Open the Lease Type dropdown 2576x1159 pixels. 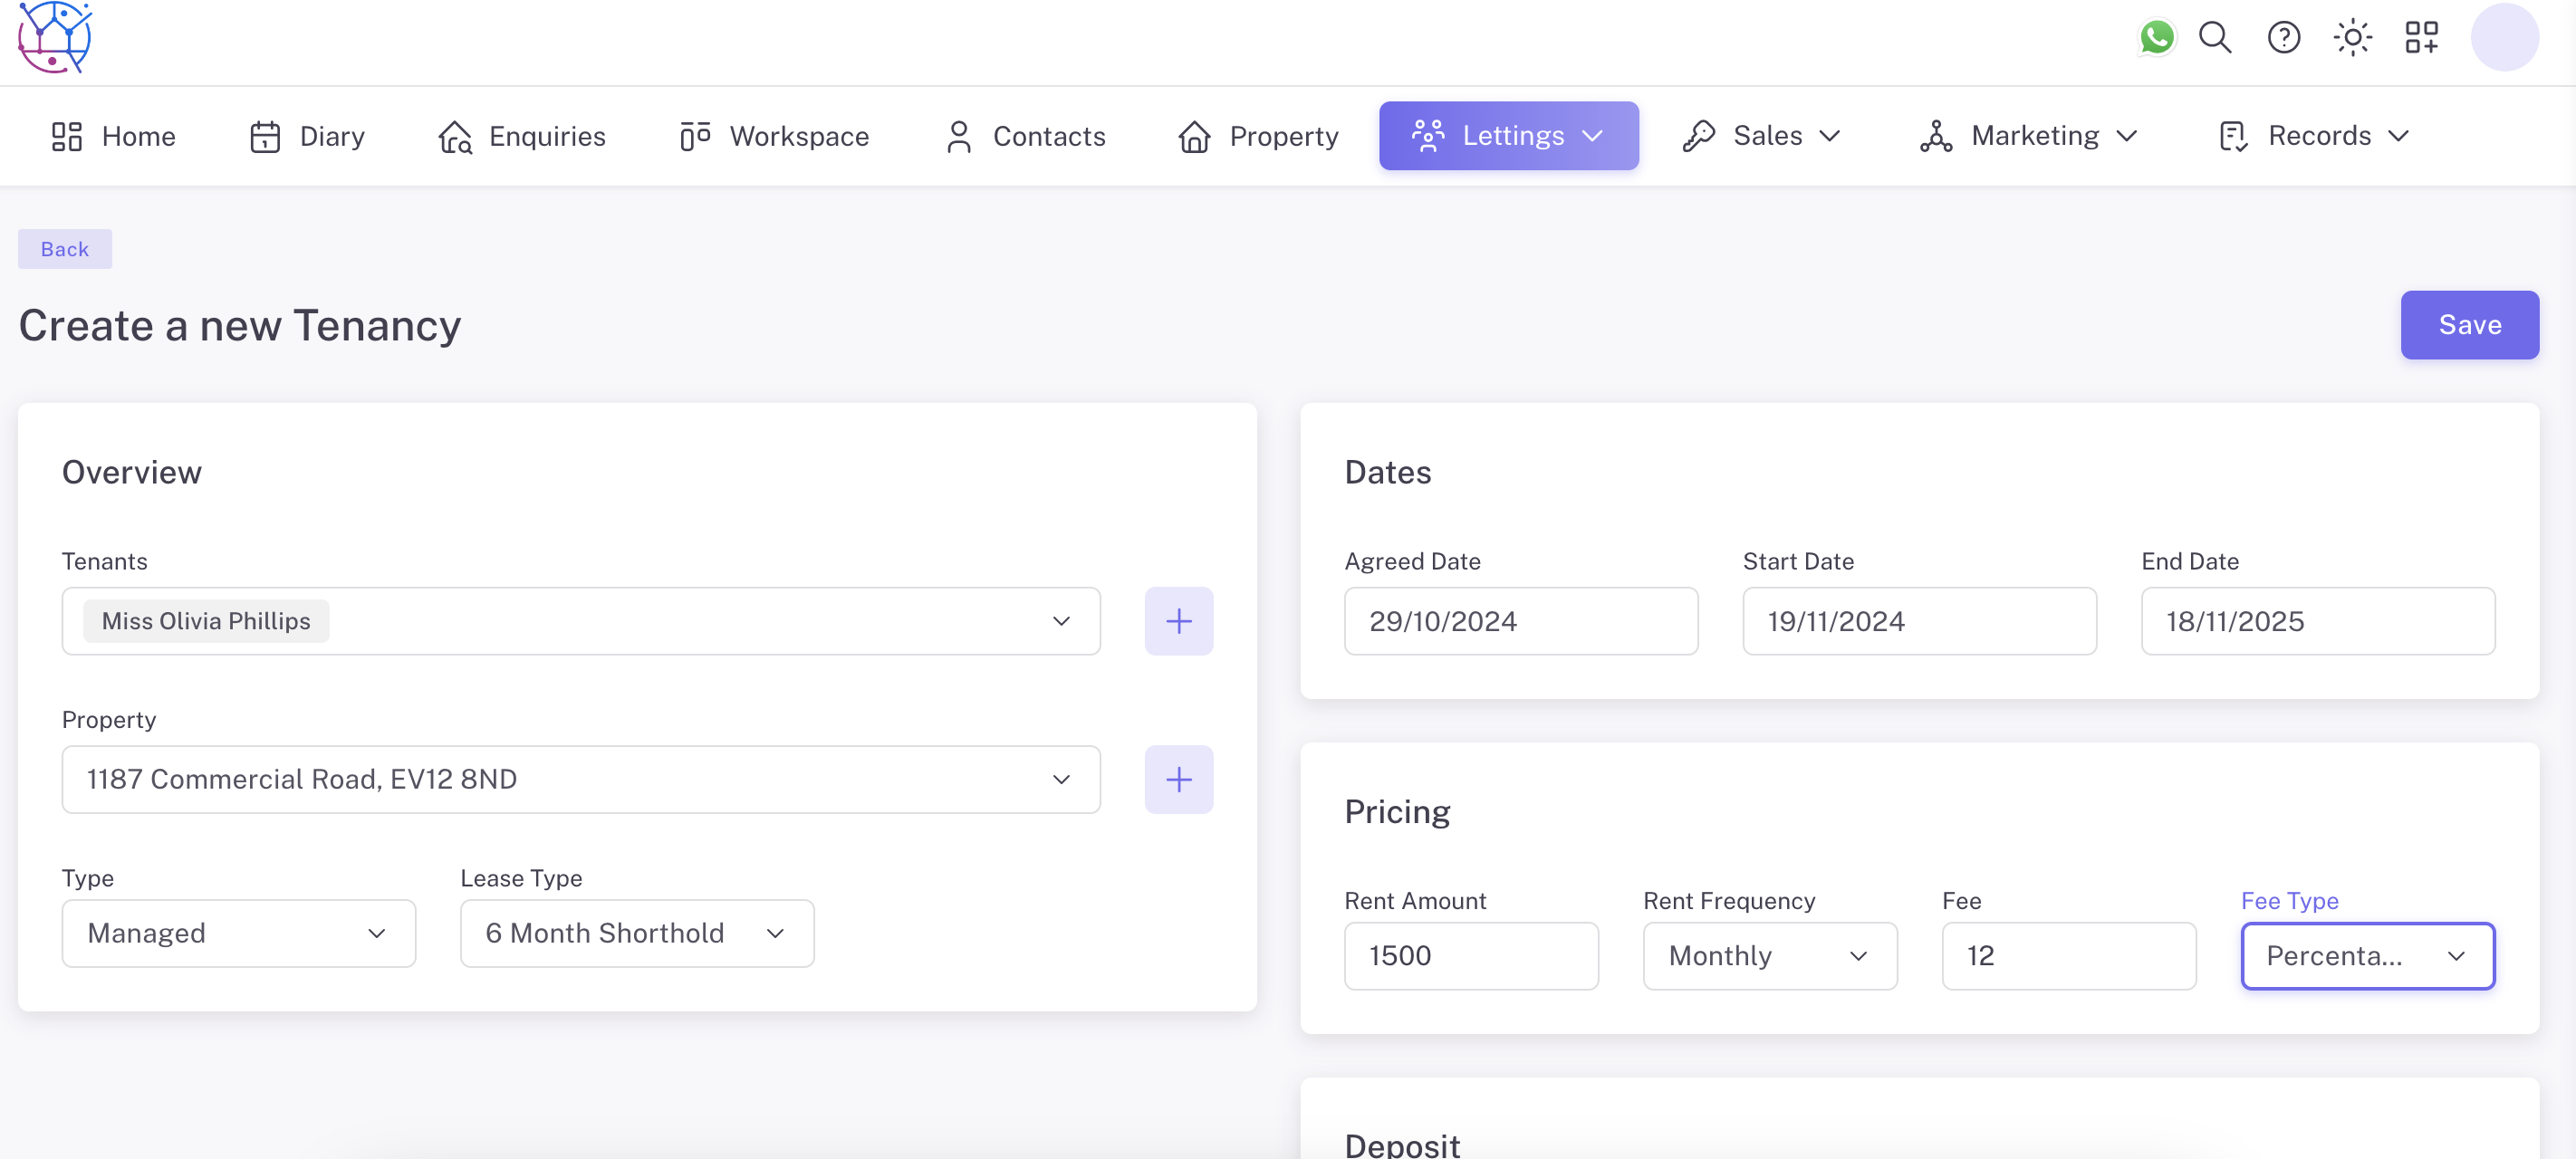click(x=636, y=933)
